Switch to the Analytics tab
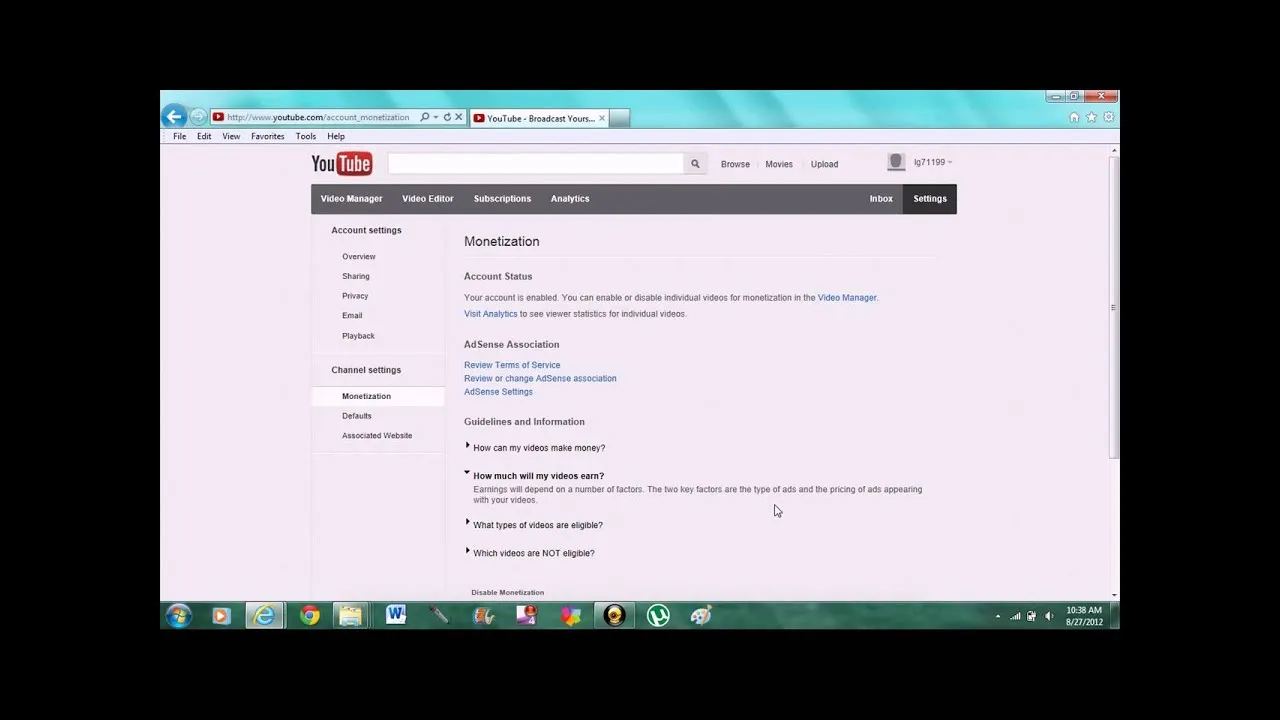Screen dimensions: 1280x720 pos(569,198)
